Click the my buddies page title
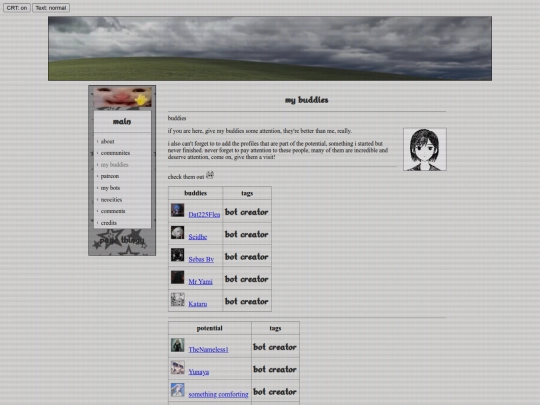The height and width of the screenshot is (405, 540). pos(307,100)
